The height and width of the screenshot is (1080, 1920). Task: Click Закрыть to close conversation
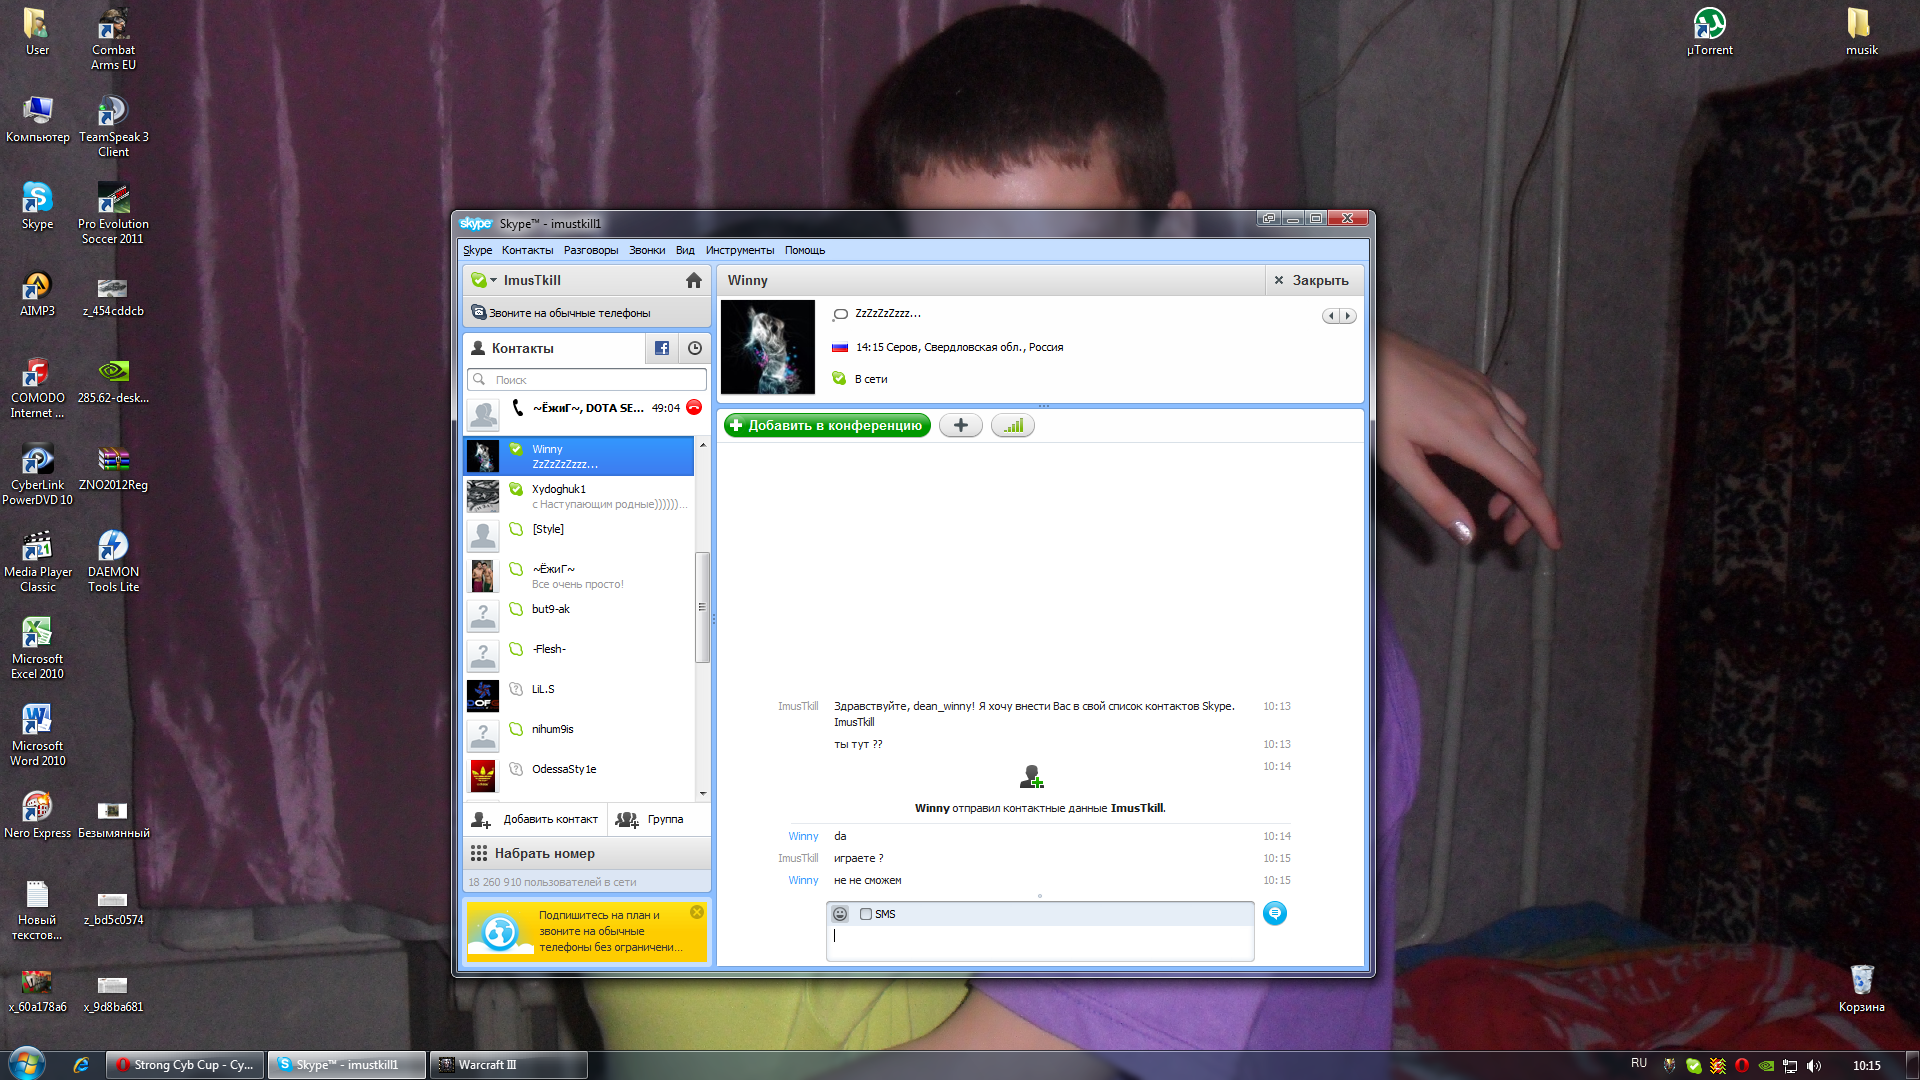coord(1311,281)
